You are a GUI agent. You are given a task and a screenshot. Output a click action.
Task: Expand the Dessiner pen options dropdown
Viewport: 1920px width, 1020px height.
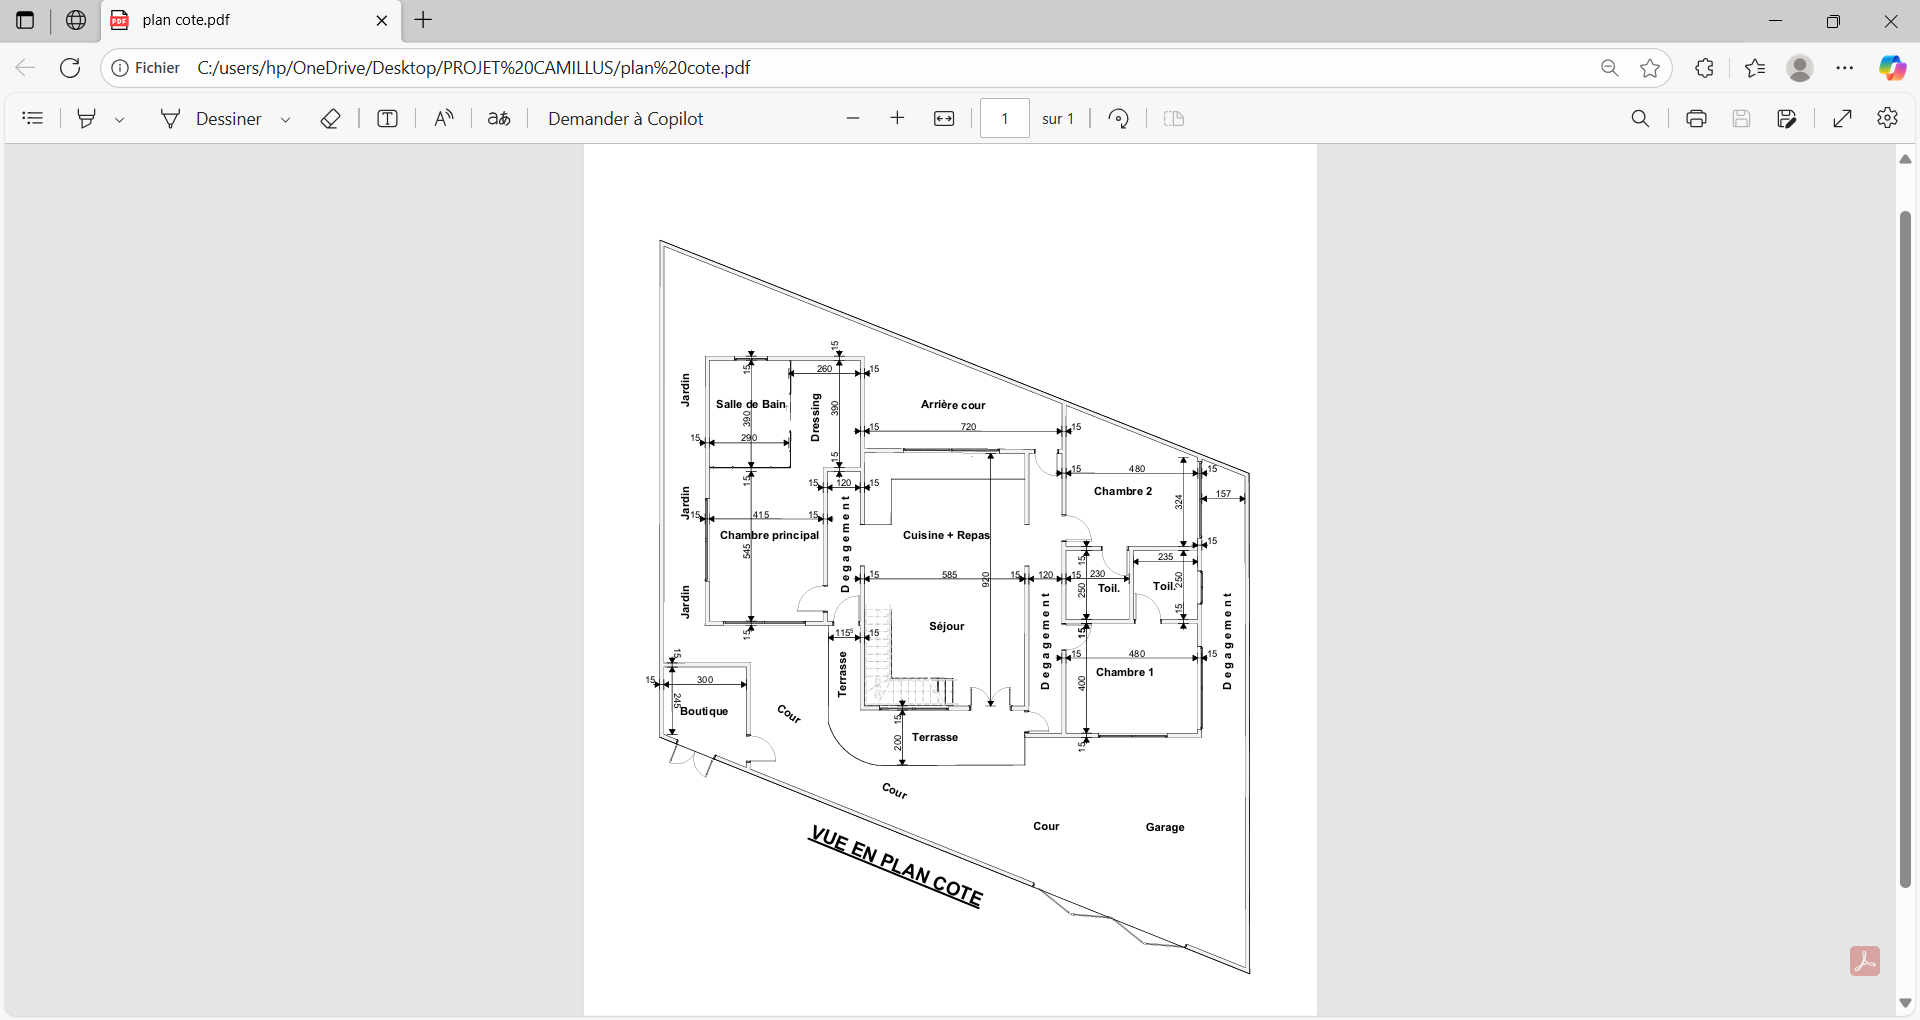(286, 120)
